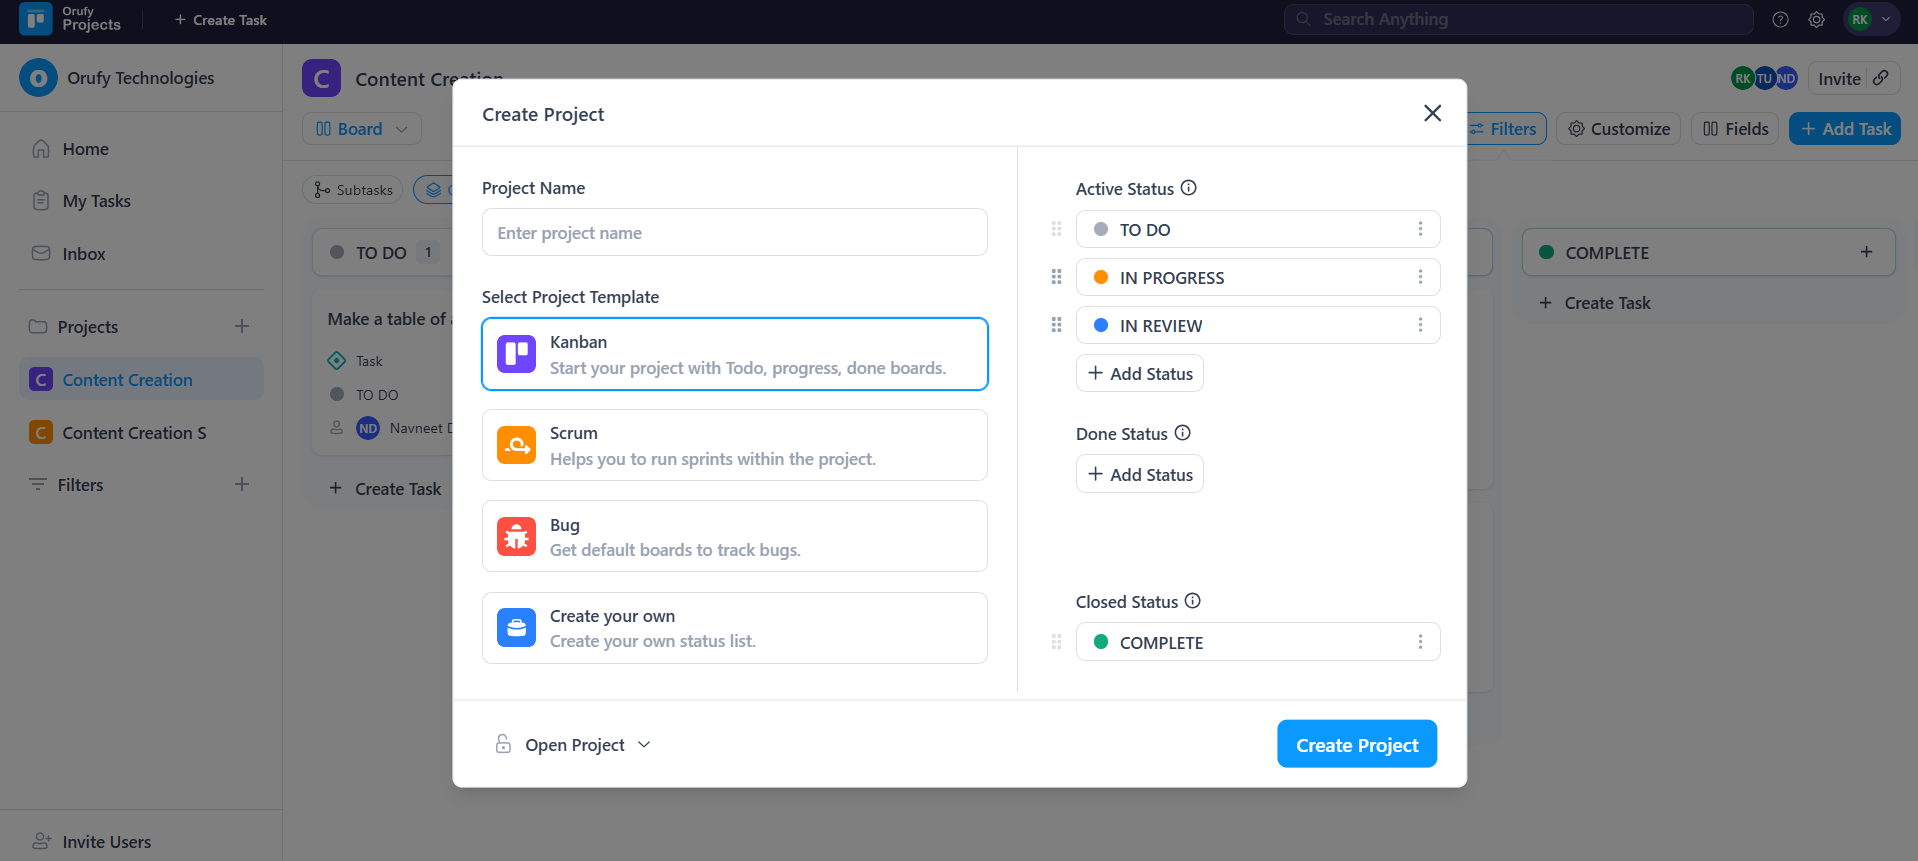This screenshot has height=861, width=1918.
Task: Click the Closed Status info icon
Action: 1192,601
